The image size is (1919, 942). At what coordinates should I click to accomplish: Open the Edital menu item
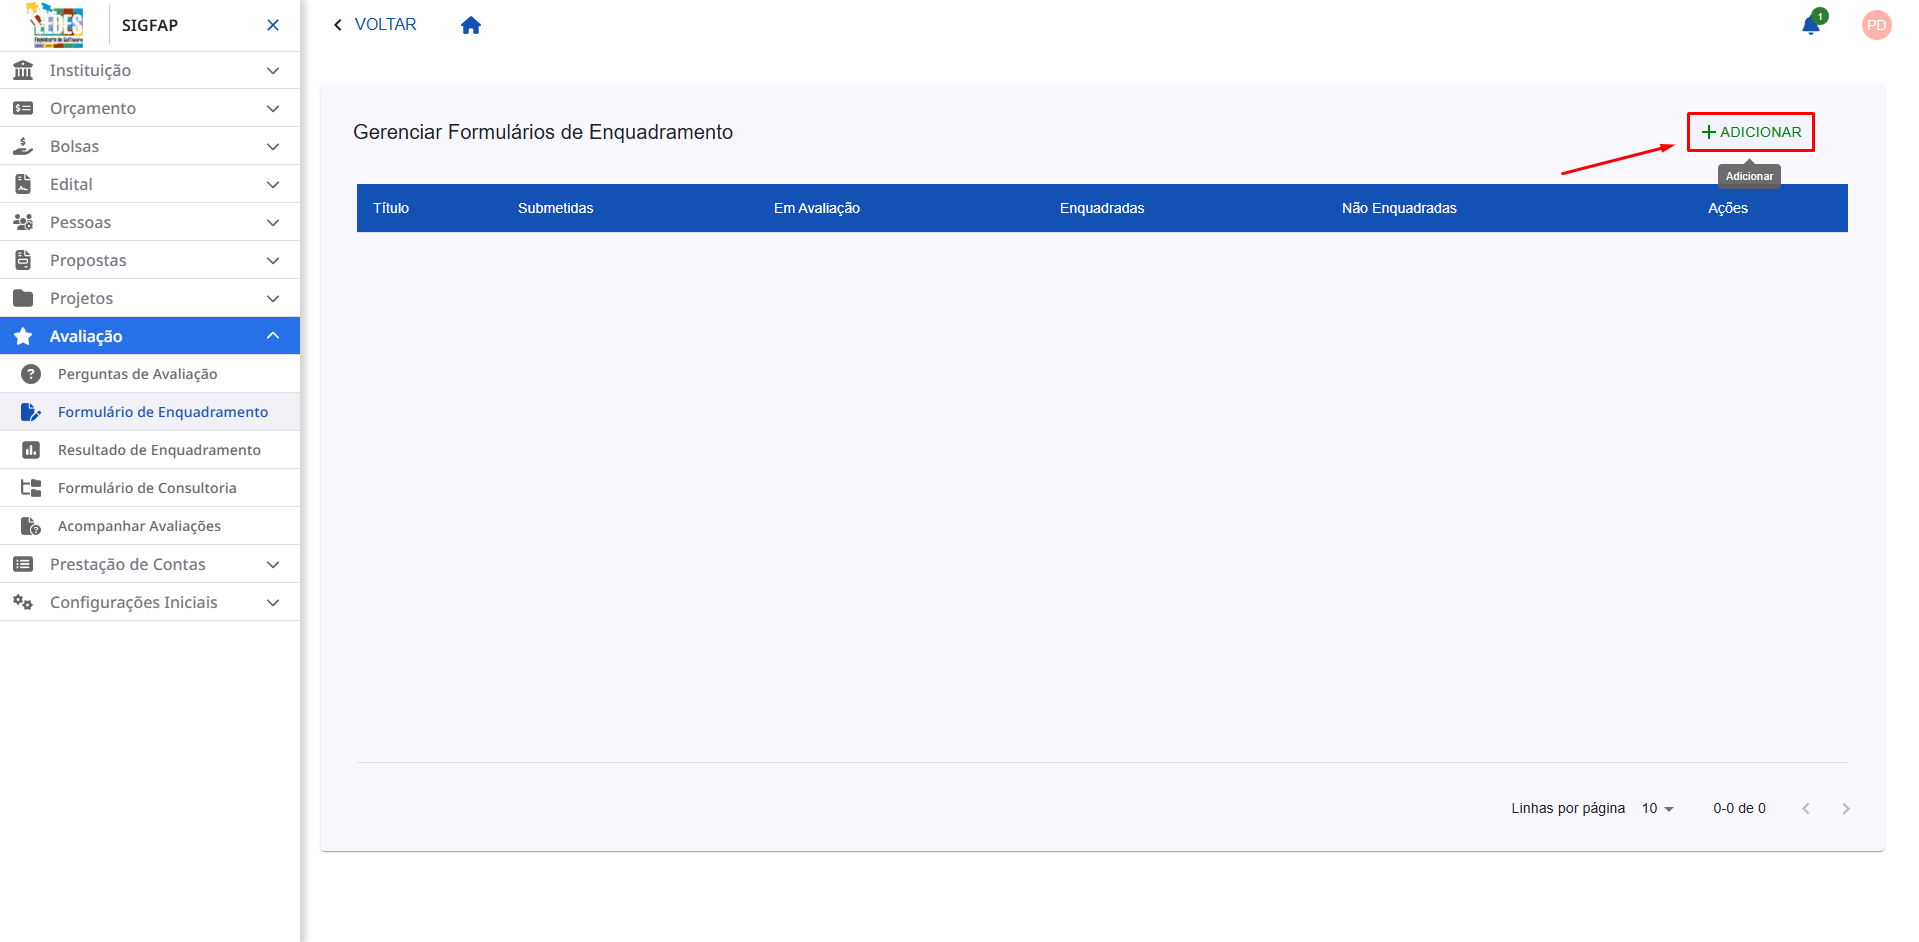click(74, 184)
